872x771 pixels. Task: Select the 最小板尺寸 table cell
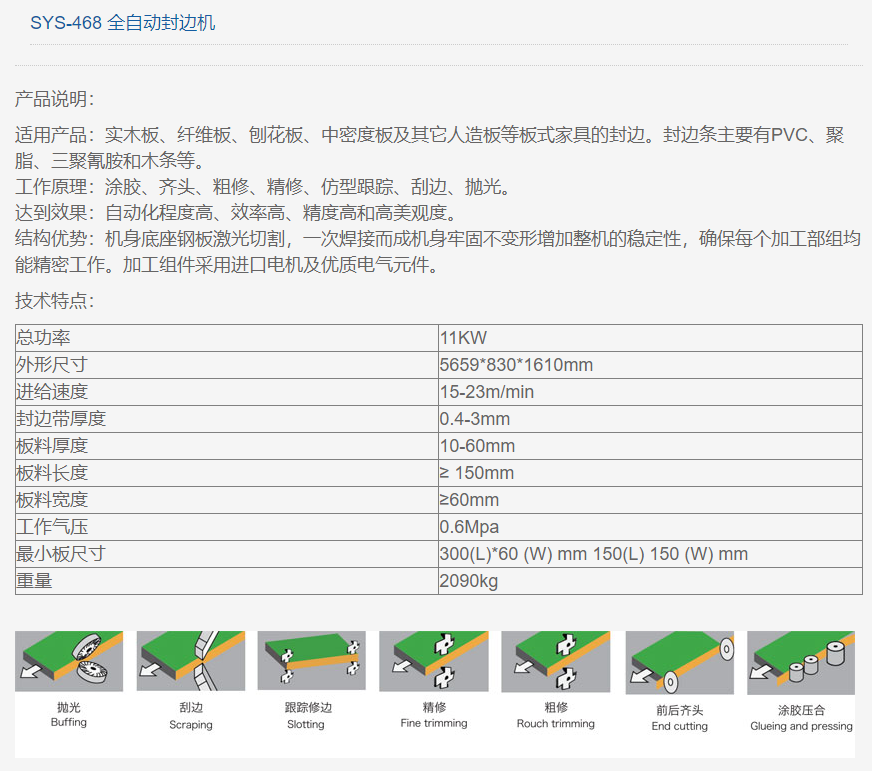tap(227, 554)
